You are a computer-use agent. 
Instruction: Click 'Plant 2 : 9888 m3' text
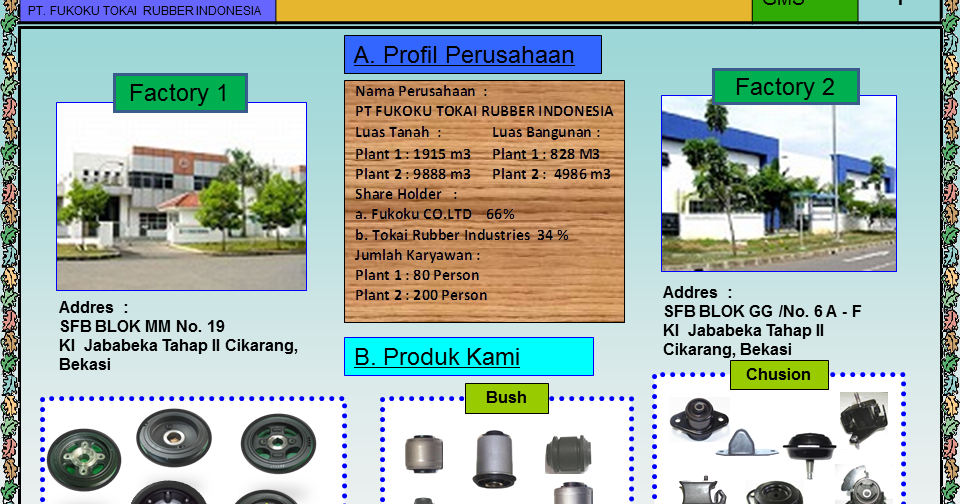pyautogui.click(x=413, y=175)
